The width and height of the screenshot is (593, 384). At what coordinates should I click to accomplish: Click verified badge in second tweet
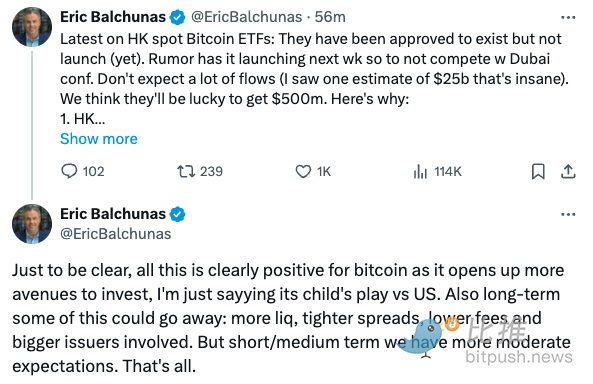tap(177, 215)
